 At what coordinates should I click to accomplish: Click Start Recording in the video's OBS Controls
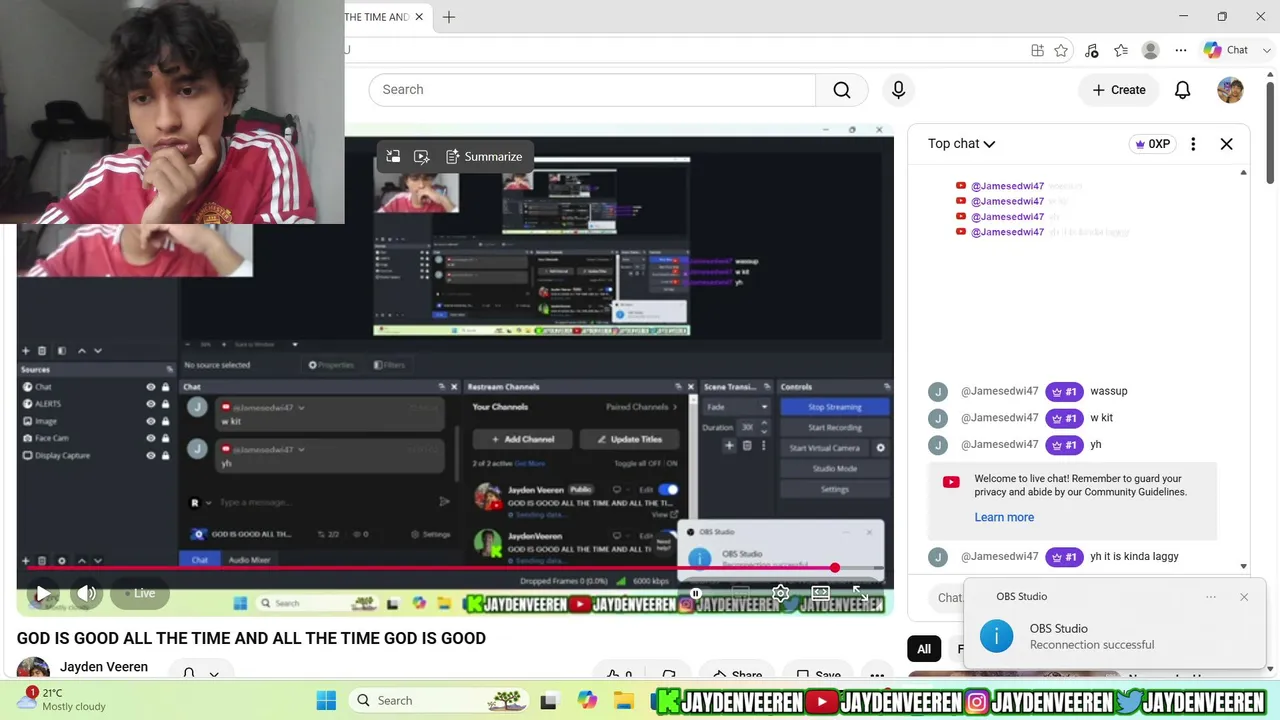(x=835, y=427)
